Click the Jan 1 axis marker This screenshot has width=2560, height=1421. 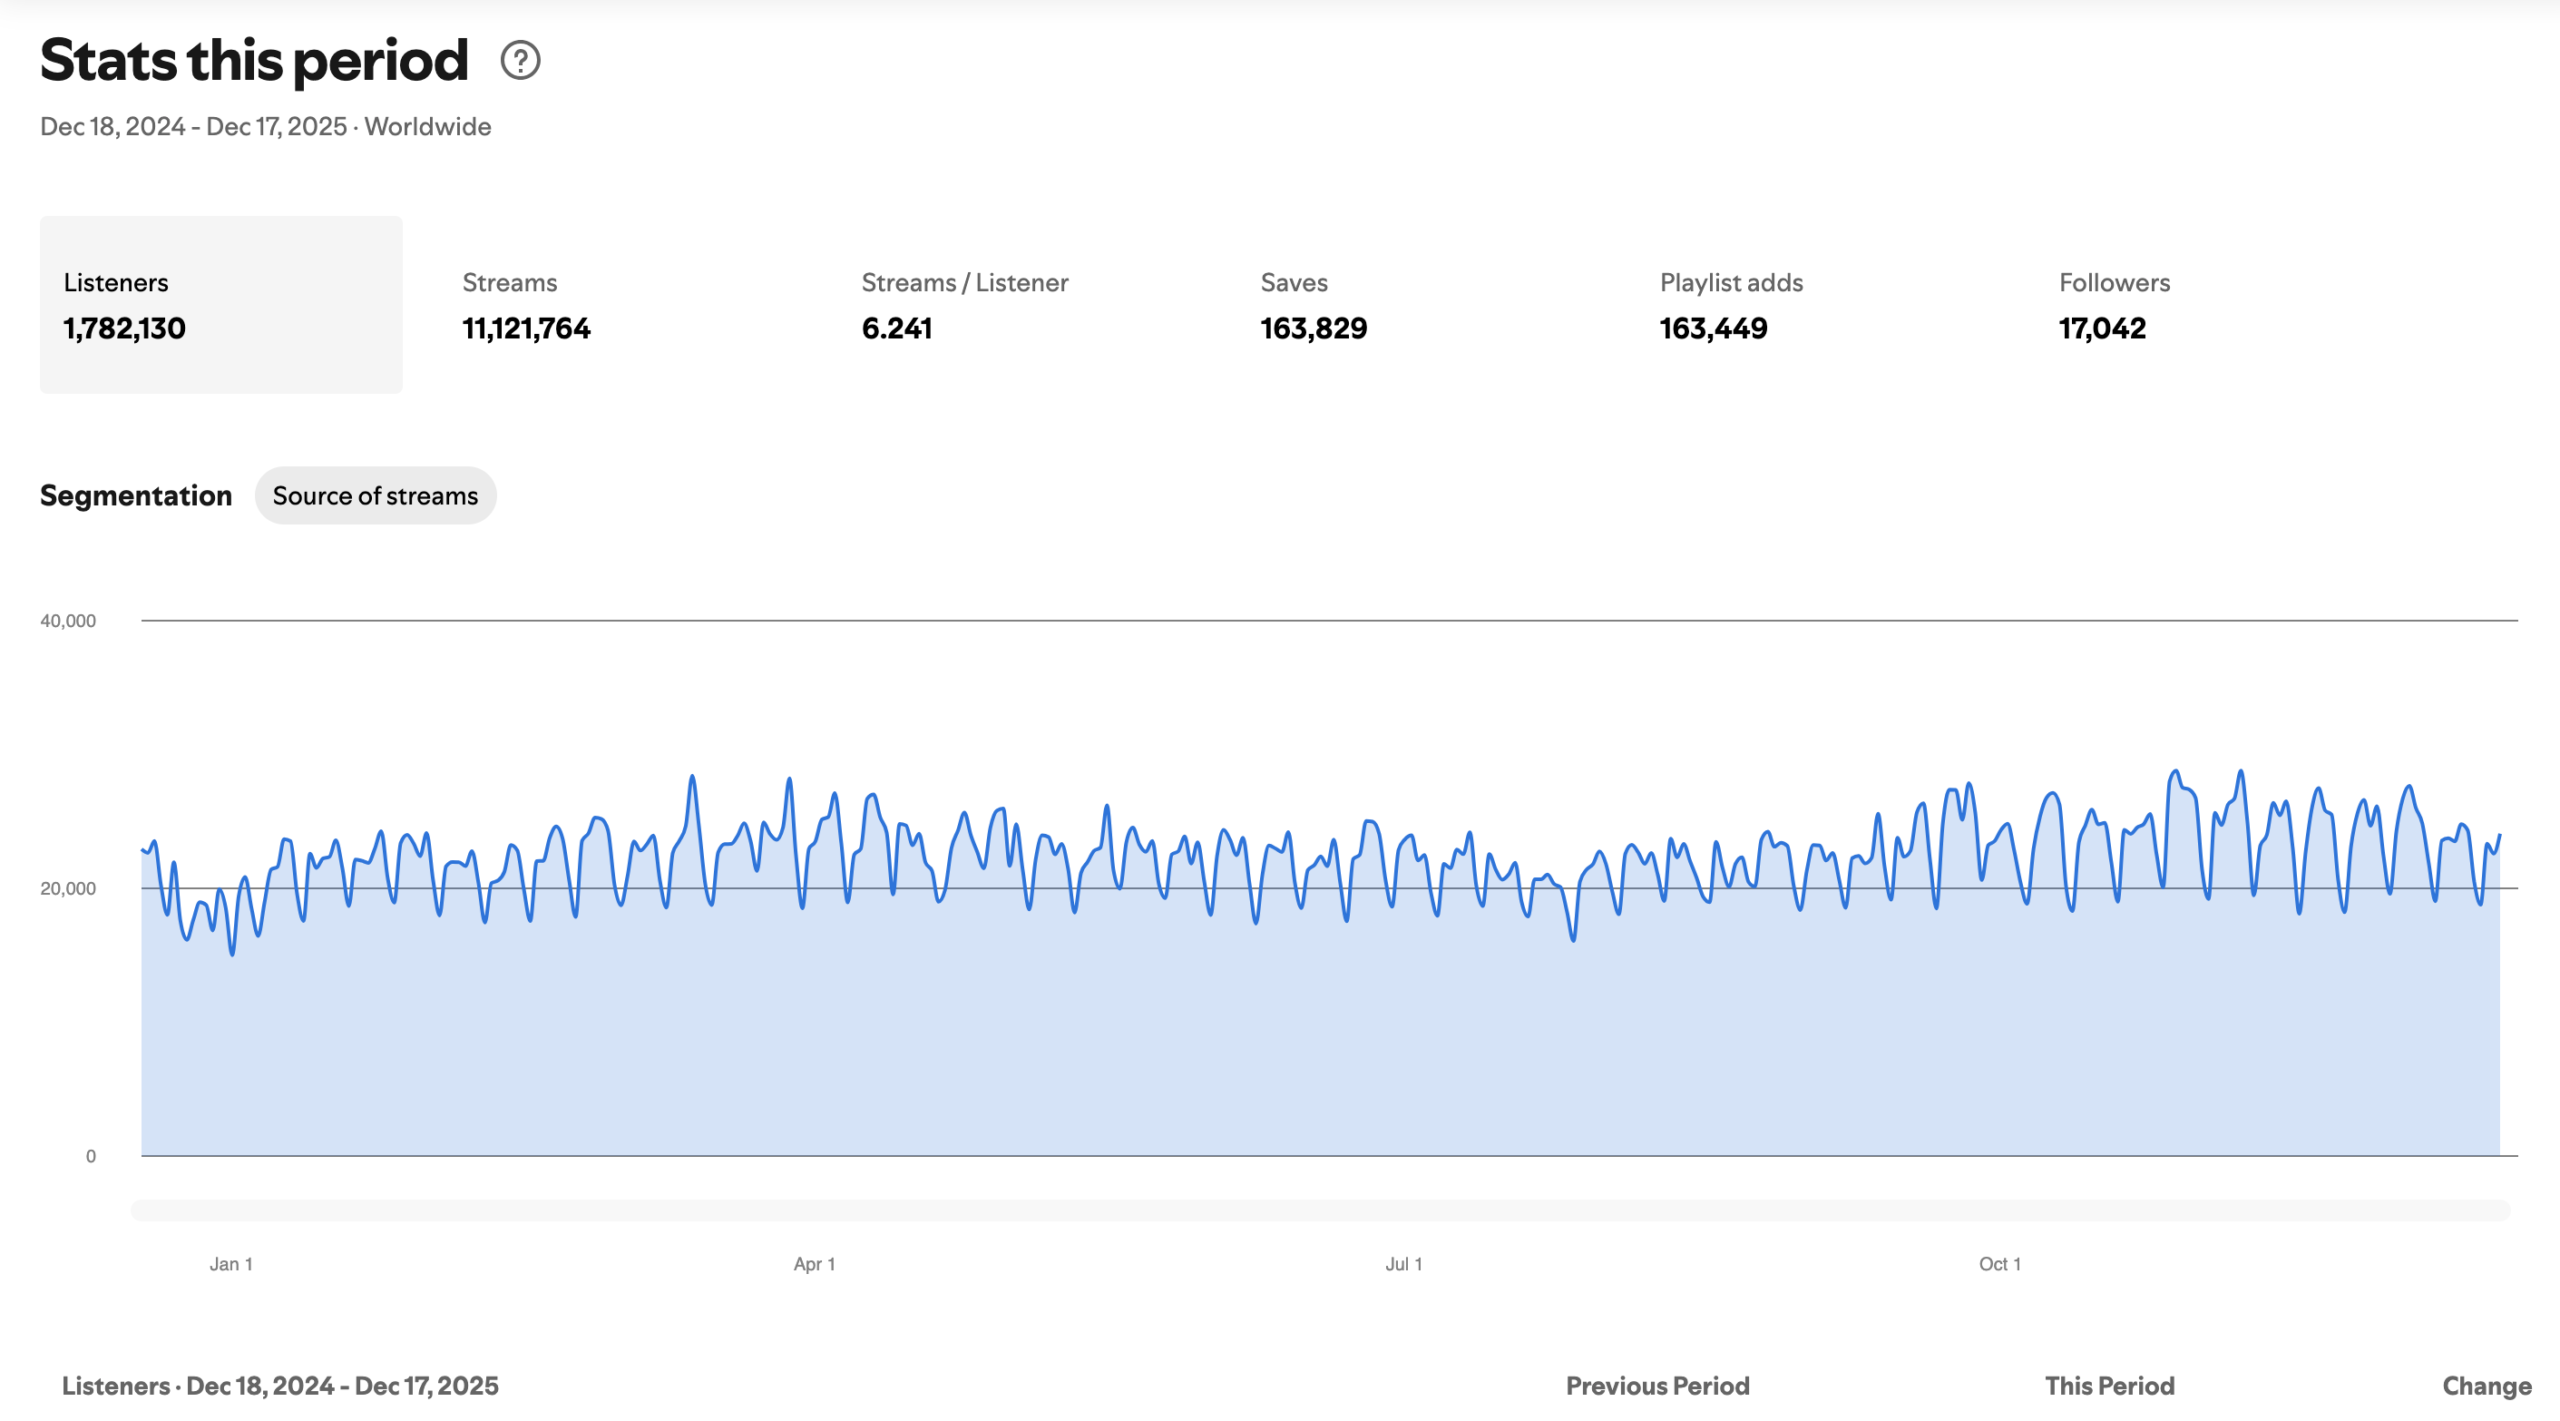231,1265
